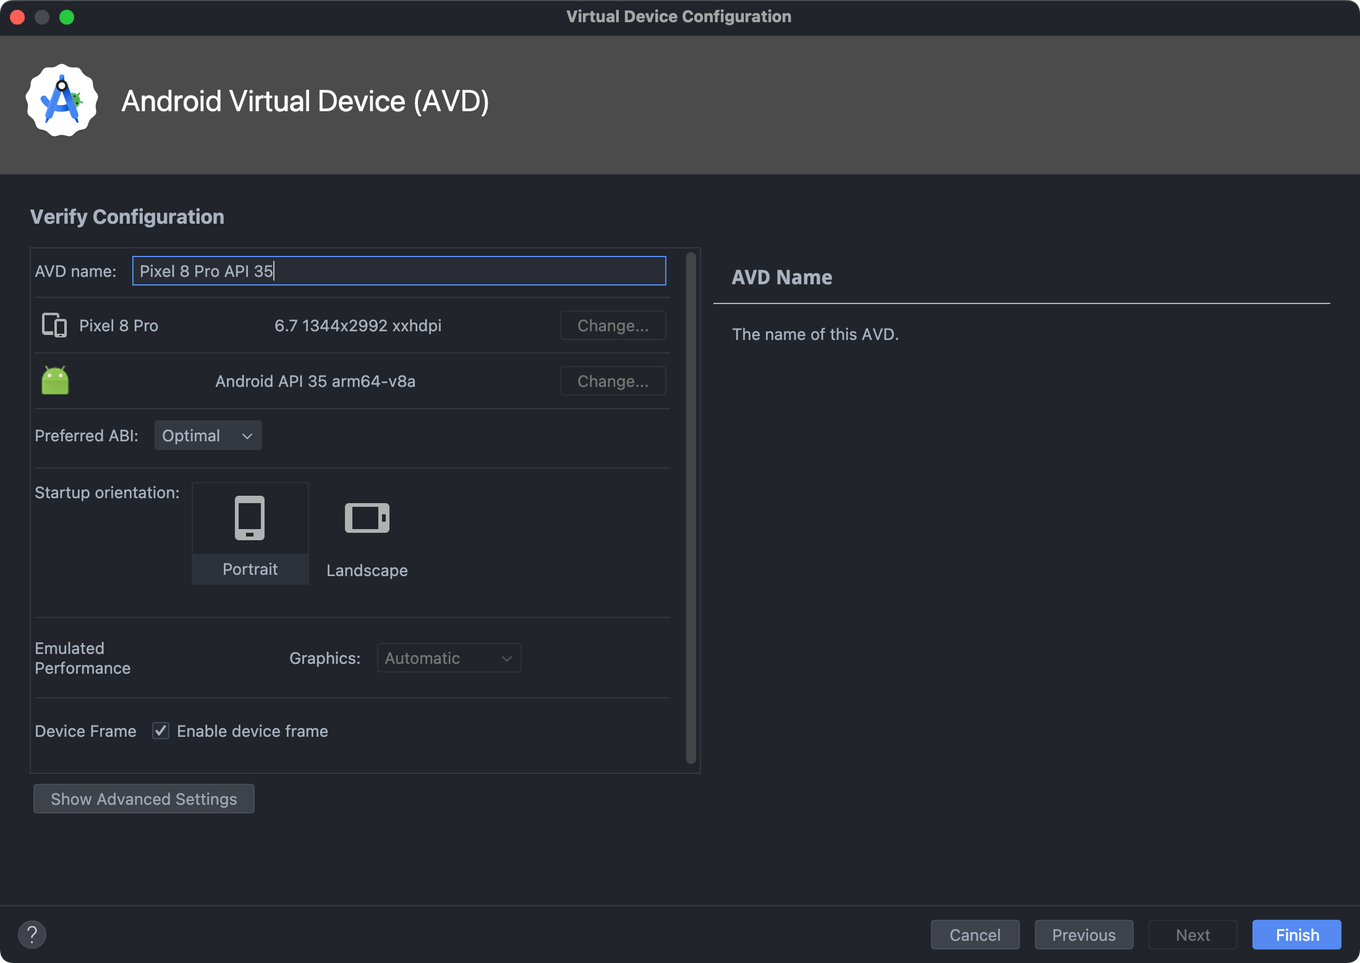Click the Android Studio AVD logo icon
The image size is (1360, 963).
(x=62, y=100)
